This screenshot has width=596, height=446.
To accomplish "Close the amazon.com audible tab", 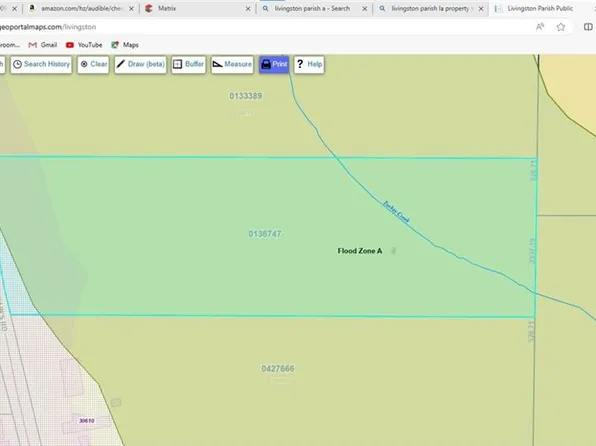I will (132, 8).
